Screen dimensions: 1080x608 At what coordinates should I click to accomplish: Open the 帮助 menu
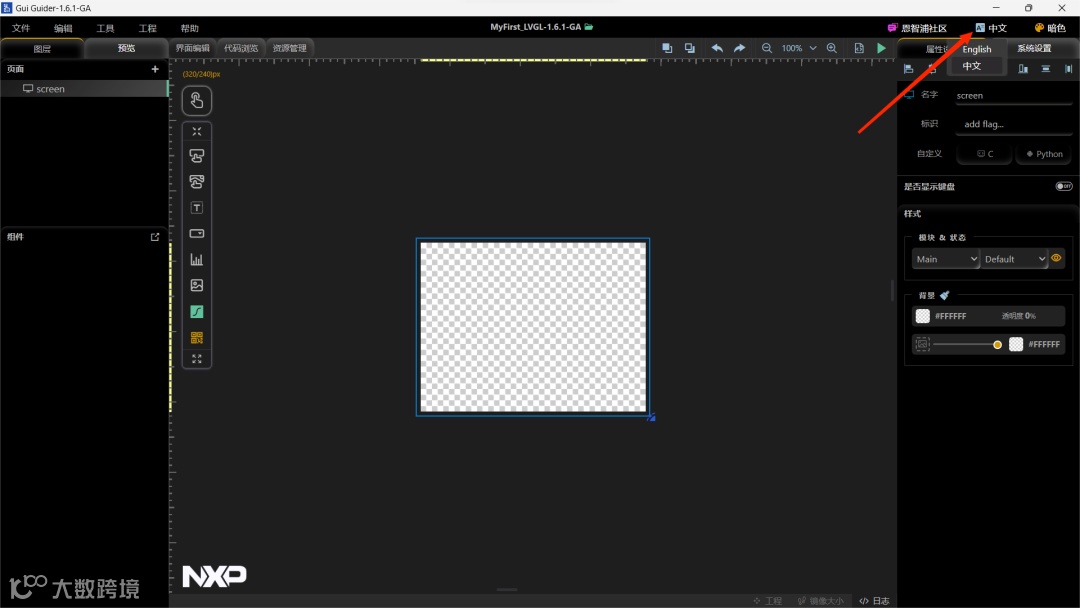coord(189,28)
